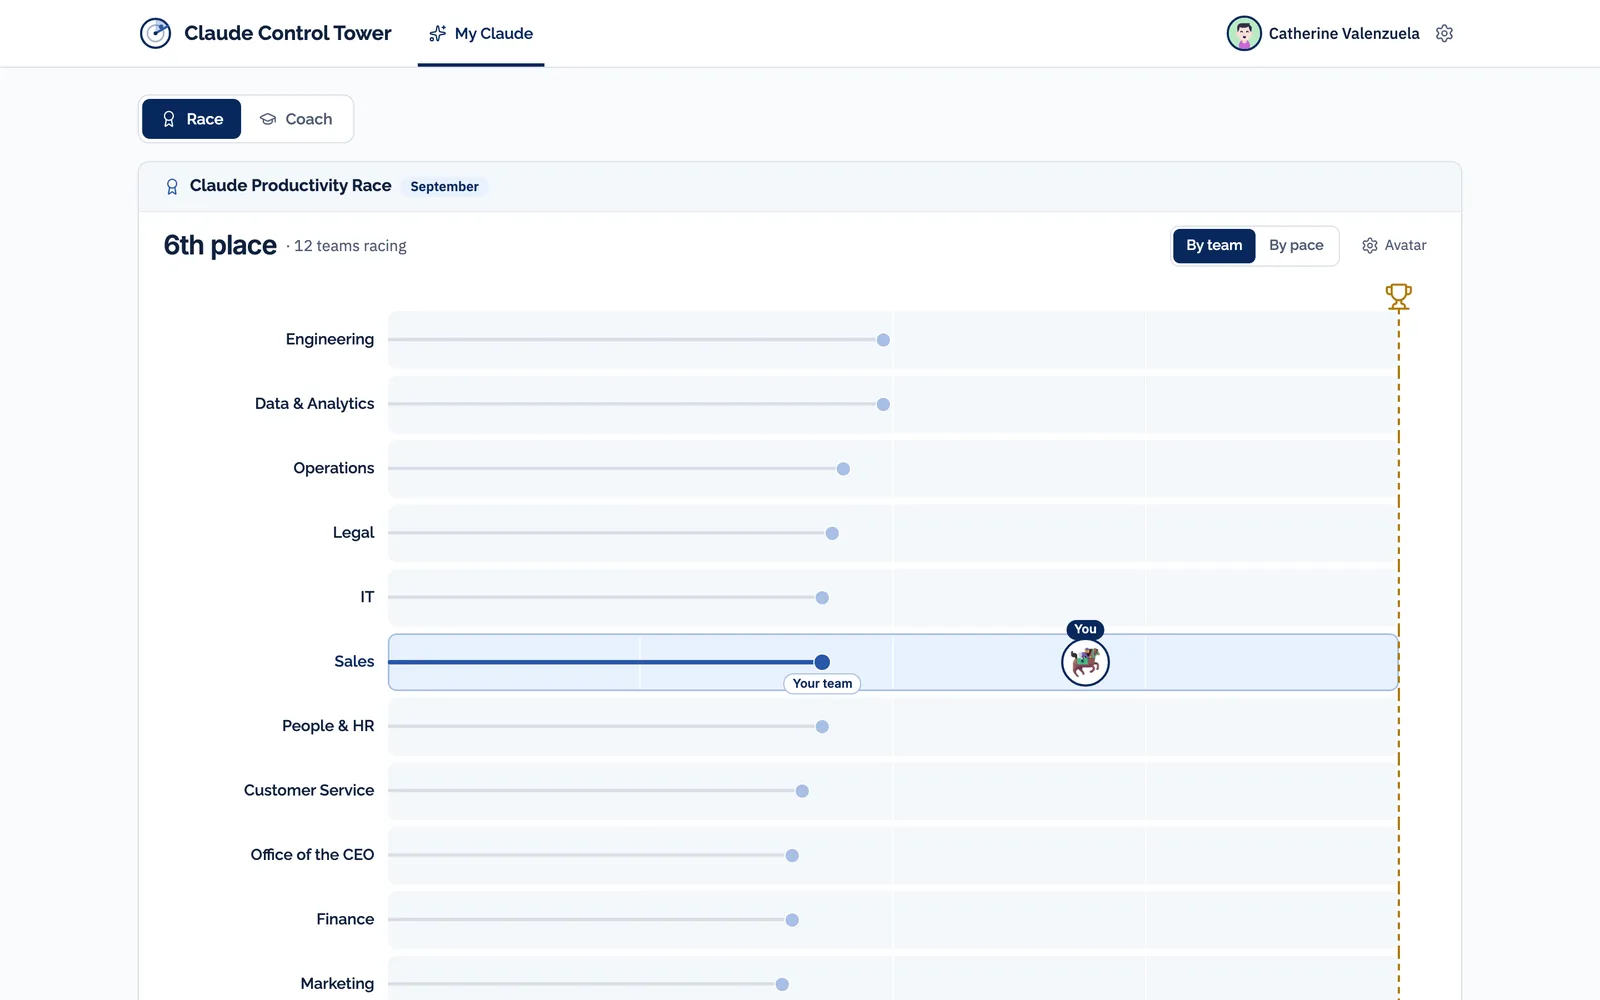Toggle view to By team

(1214, 245)
